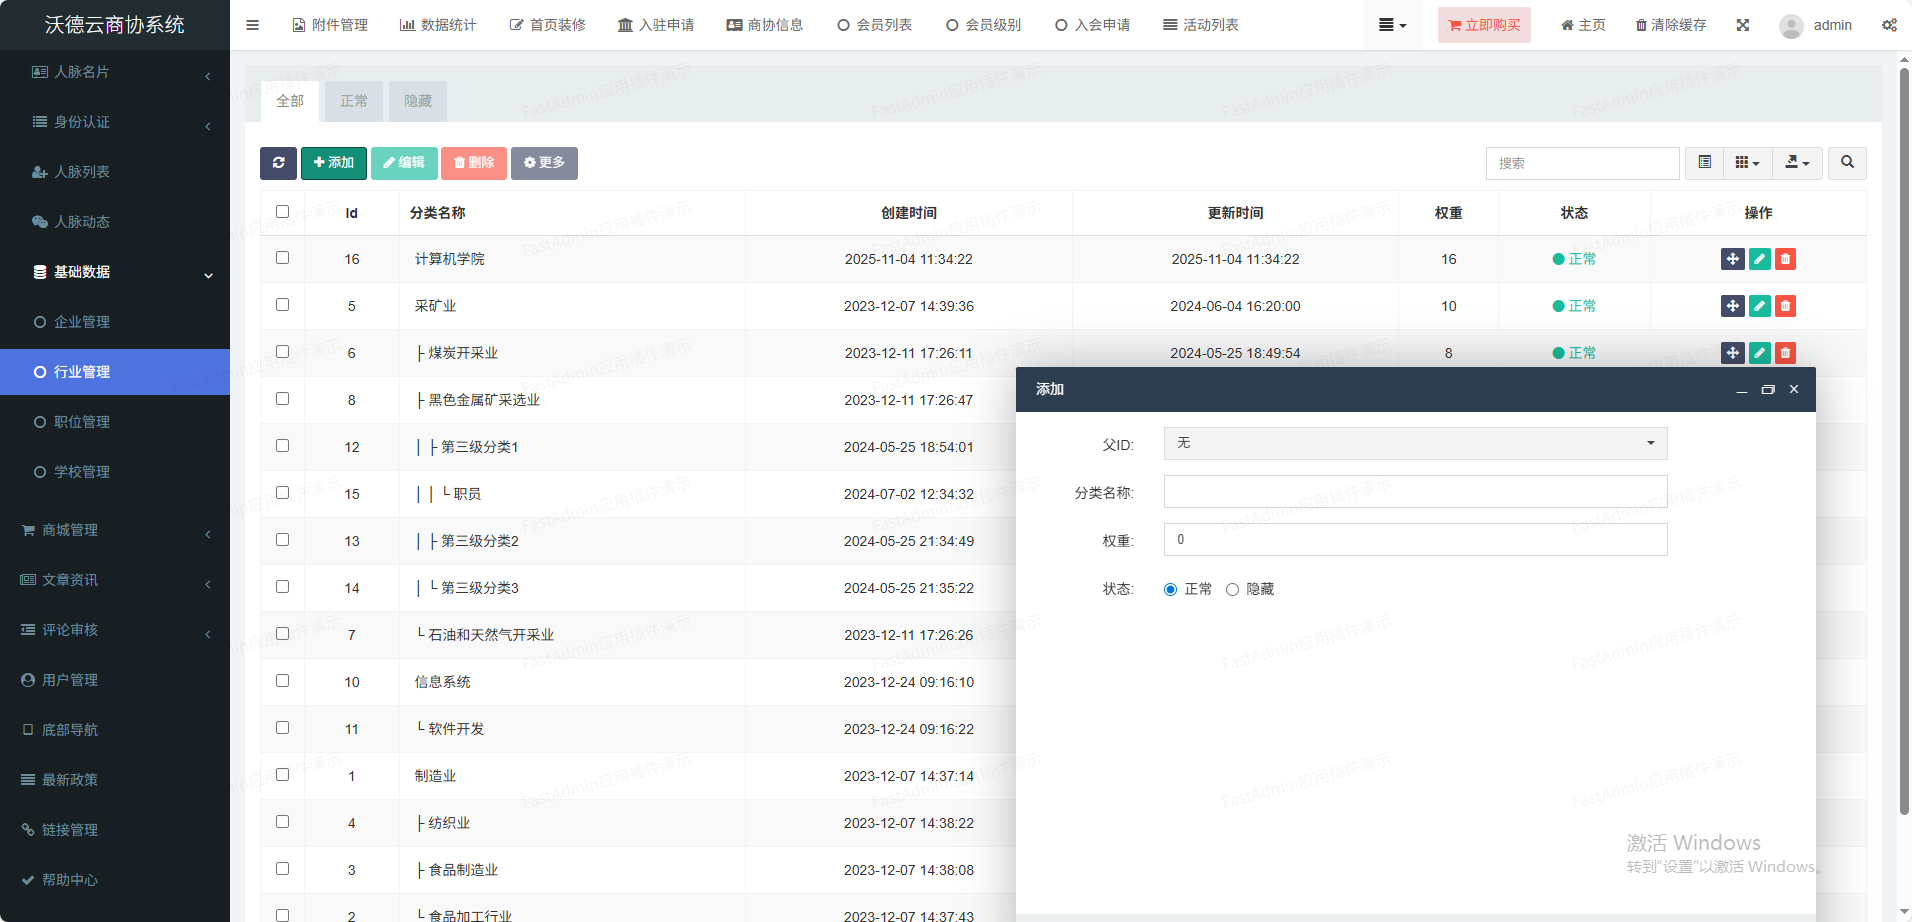Toggle the table view list icon
1912x922 pixels.
[x=1705, y=163]
